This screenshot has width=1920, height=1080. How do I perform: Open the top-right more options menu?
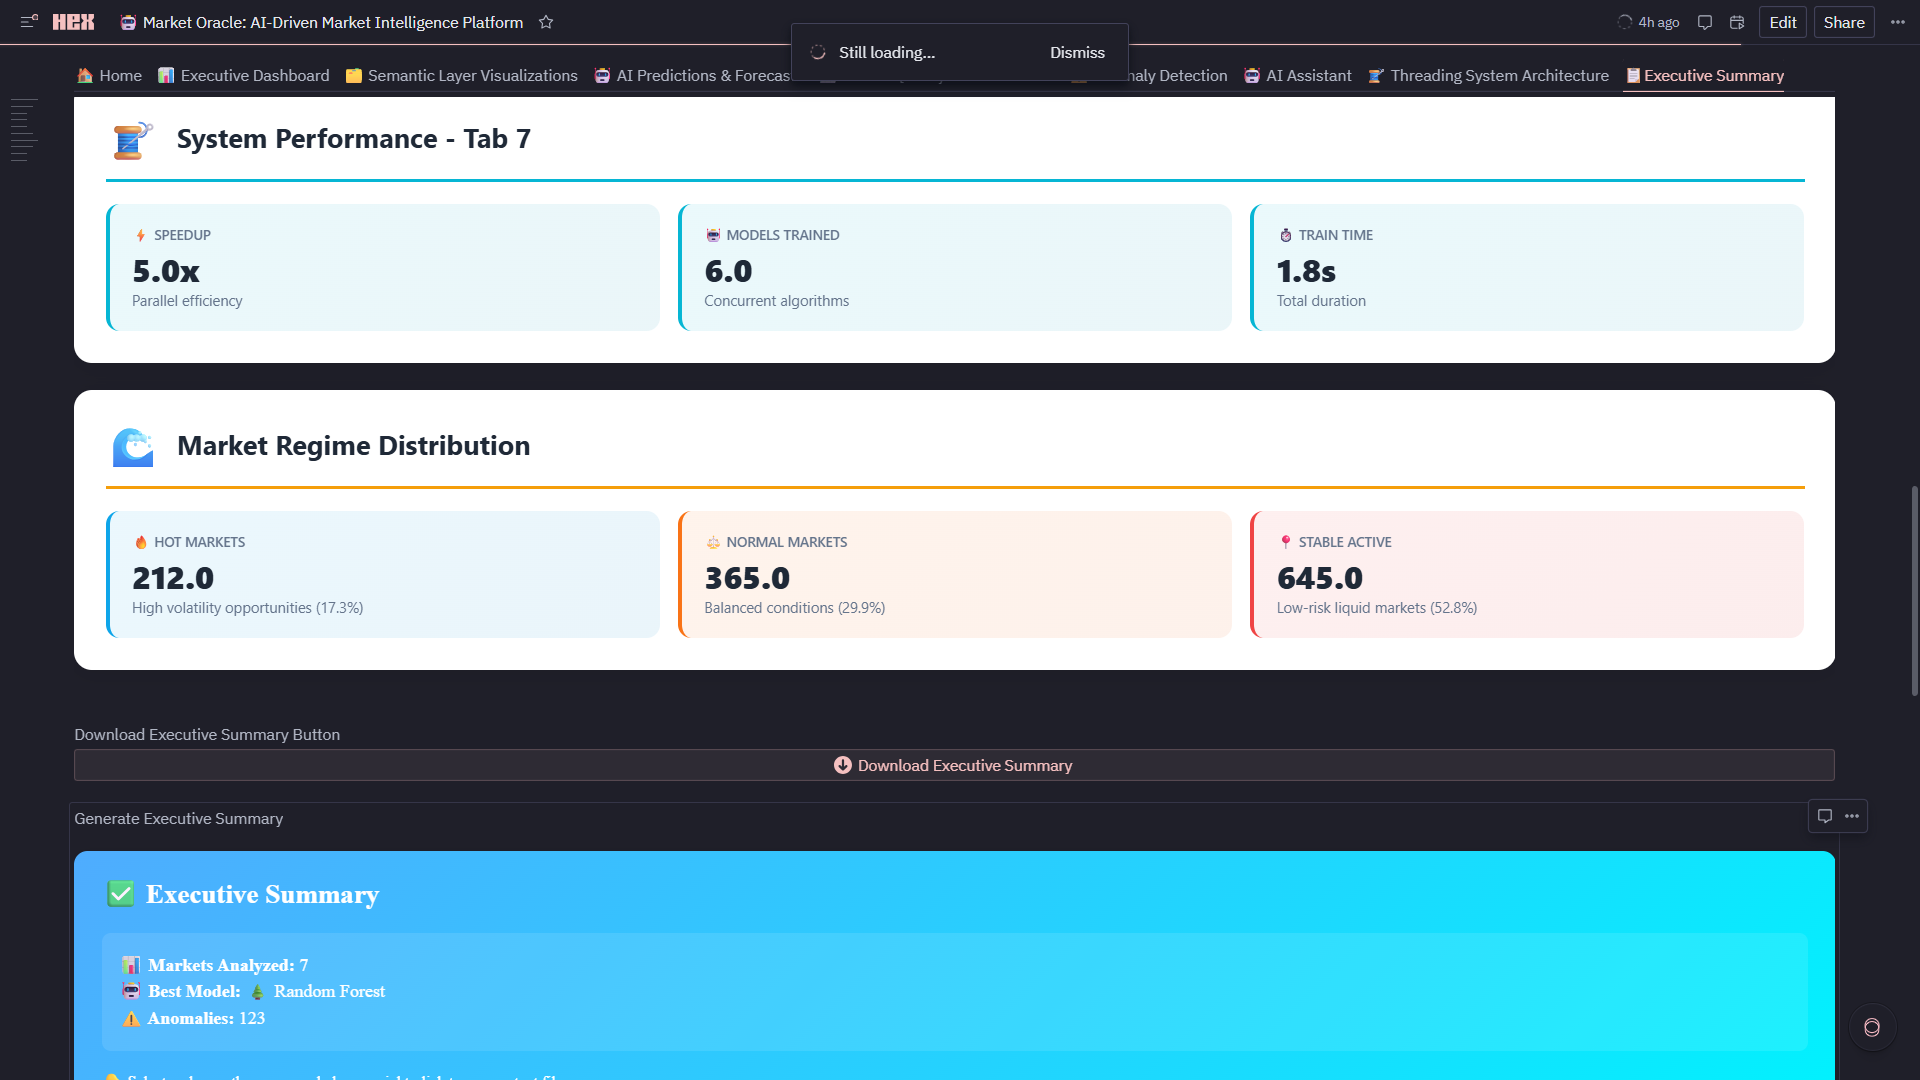click(1897, 22)
